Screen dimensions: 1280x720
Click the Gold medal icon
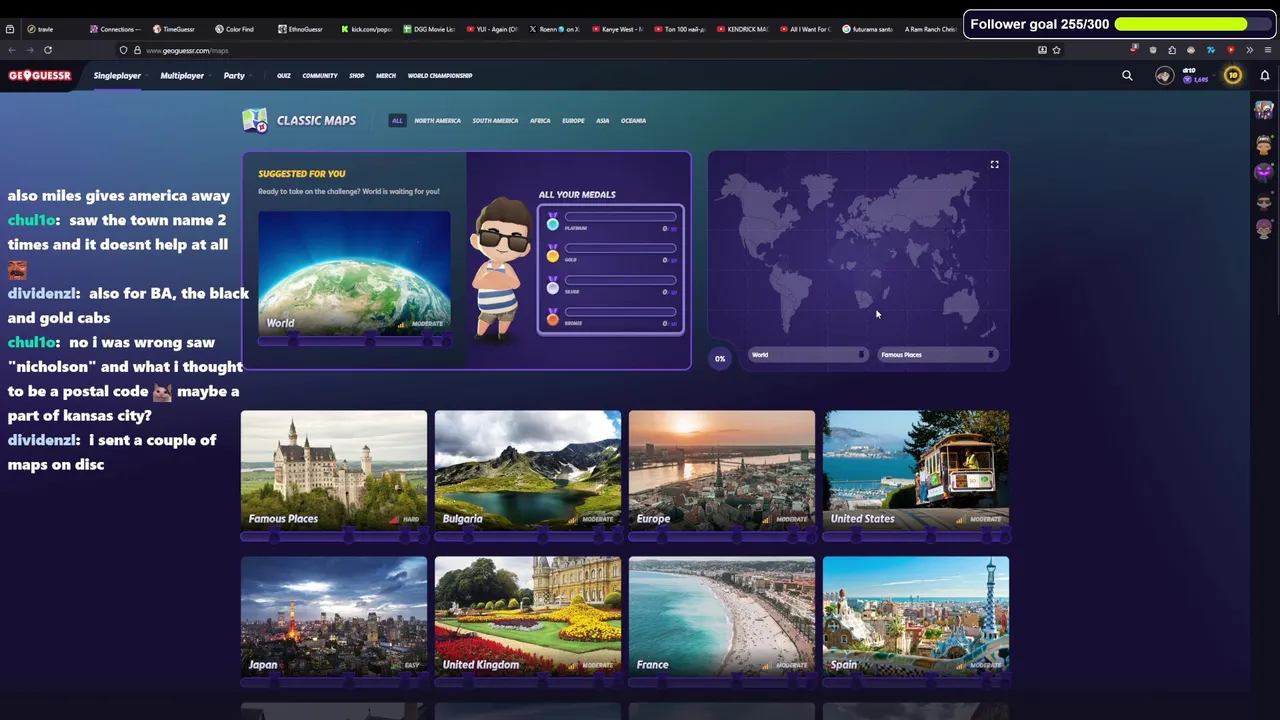coord(552,254)
